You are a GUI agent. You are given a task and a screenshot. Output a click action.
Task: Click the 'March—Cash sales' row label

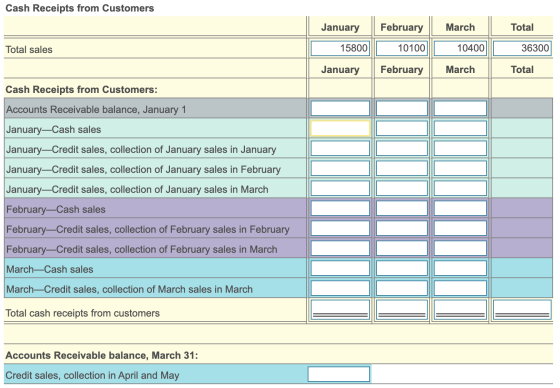pos(50,269)
